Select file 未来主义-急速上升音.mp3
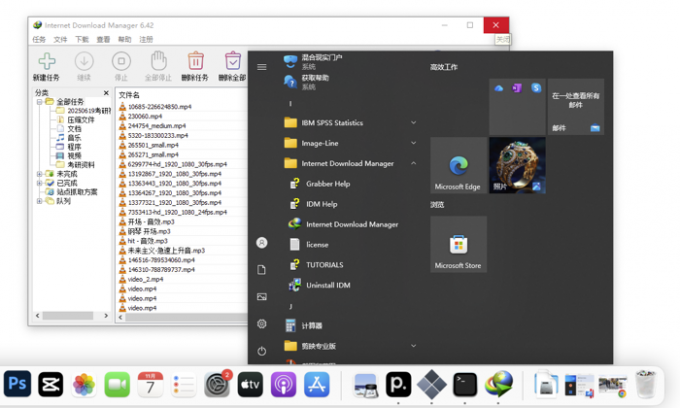Image resolution: width=680 pixels, height=408 pixels. click(x=166, y=251)
